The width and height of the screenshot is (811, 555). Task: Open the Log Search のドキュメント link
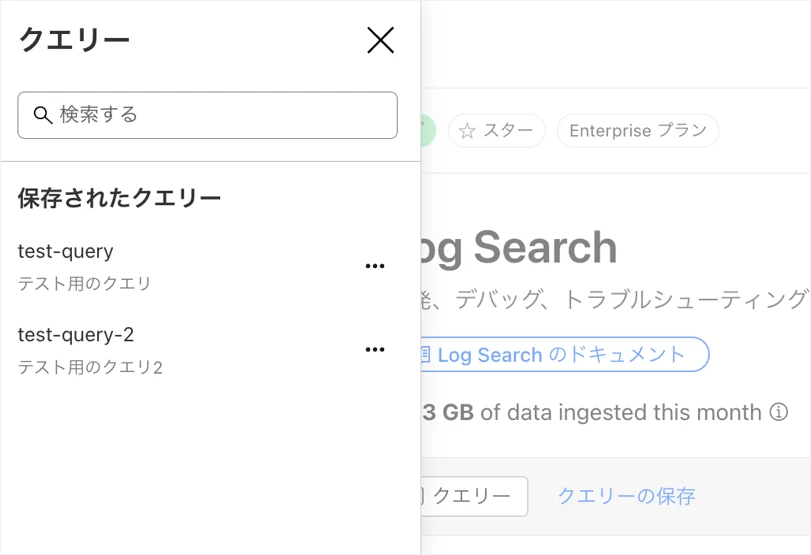[561, 355]
